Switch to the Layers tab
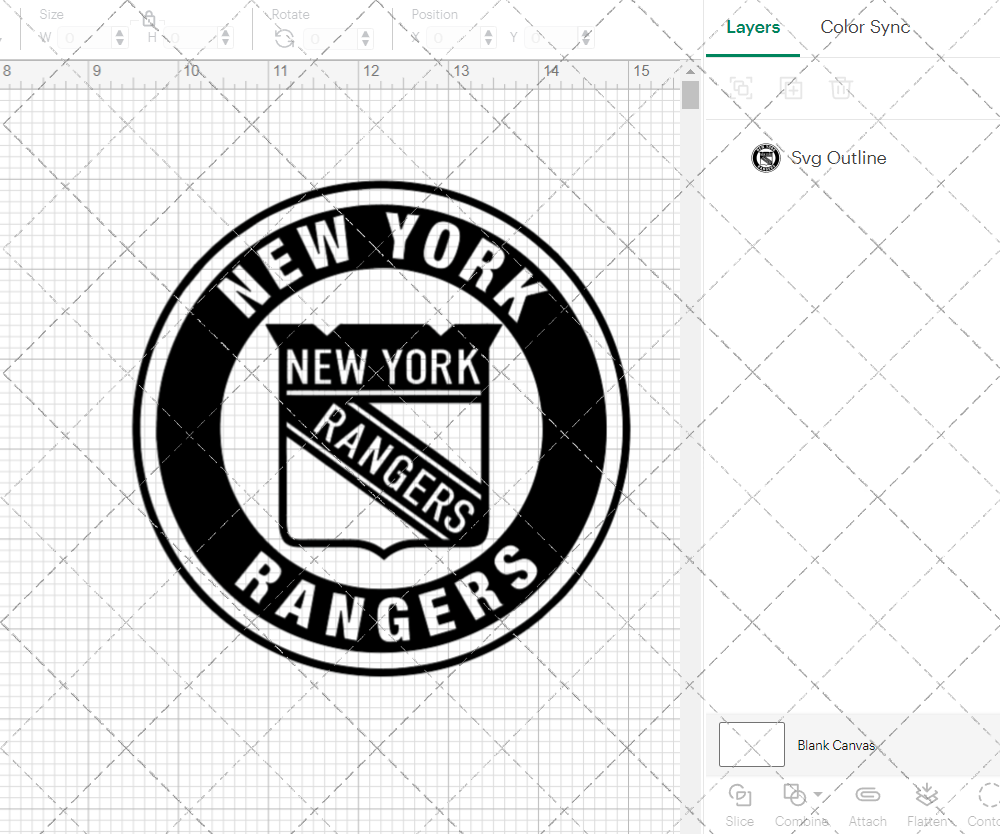1000x834 pixels. (x=753, y=27)
